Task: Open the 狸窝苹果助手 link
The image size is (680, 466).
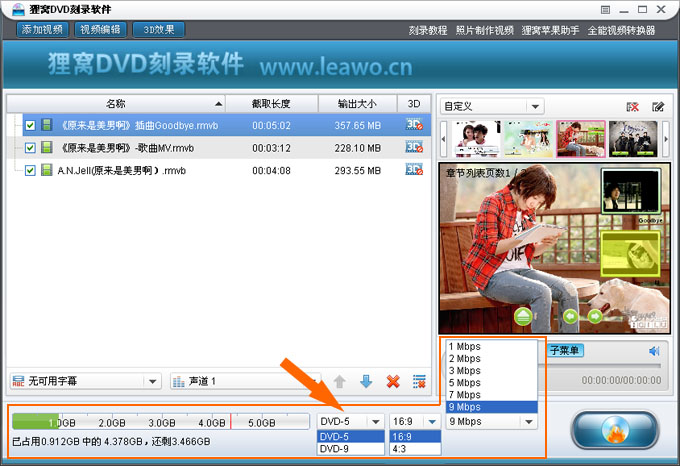Action: [x=550, y=30]
